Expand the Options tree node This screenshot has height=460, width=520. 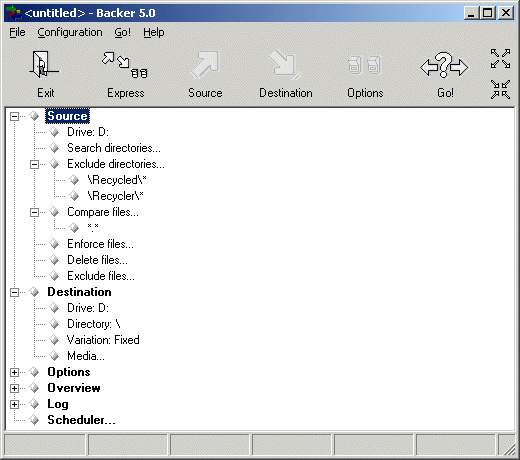(x=14, y=372)
